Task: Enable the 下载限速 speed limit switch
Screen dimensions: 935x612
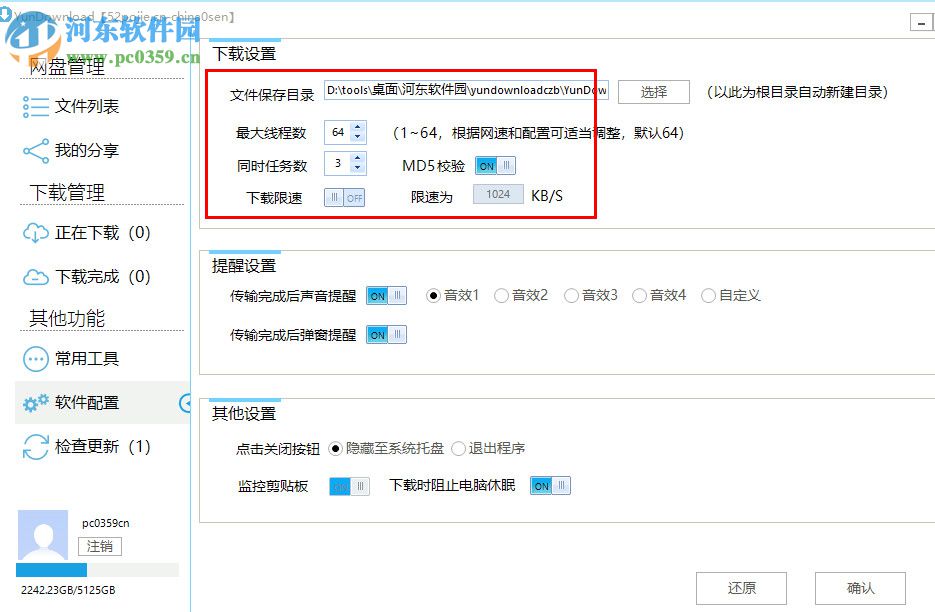Action: [343, 197]
